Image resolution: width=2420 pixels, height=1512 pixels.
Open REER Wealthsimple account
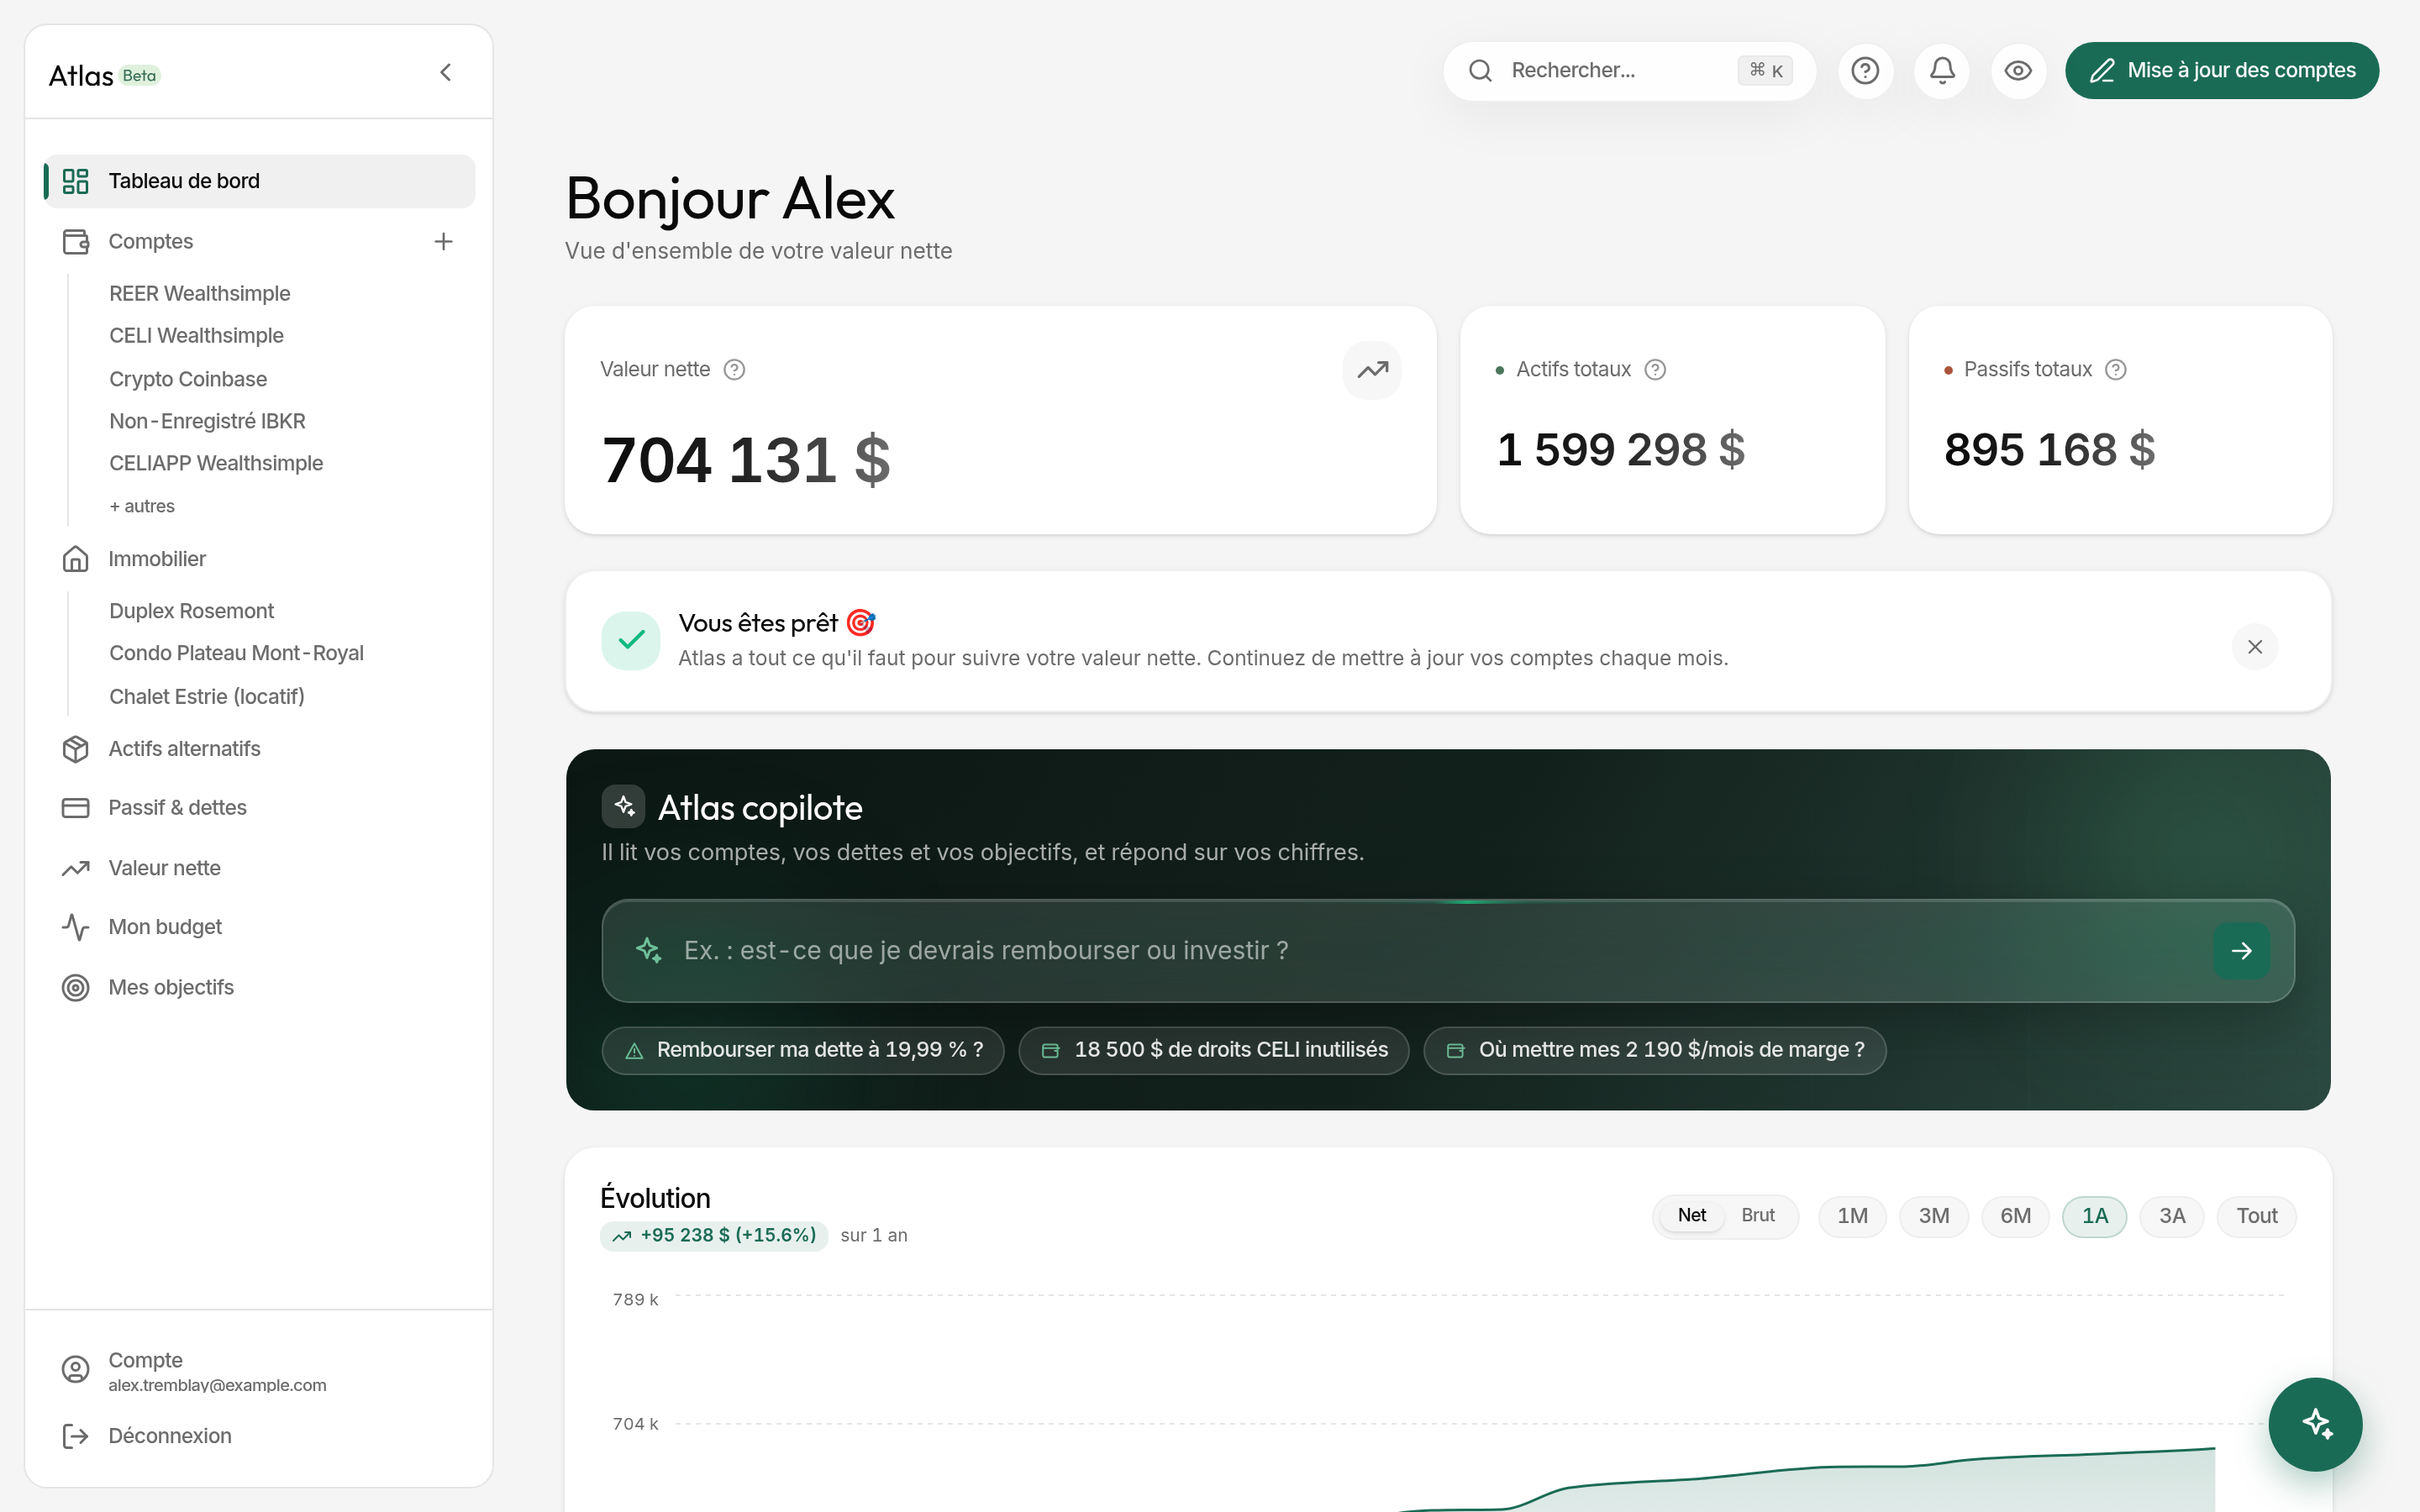pyautogui.click(x=200, y=293)
